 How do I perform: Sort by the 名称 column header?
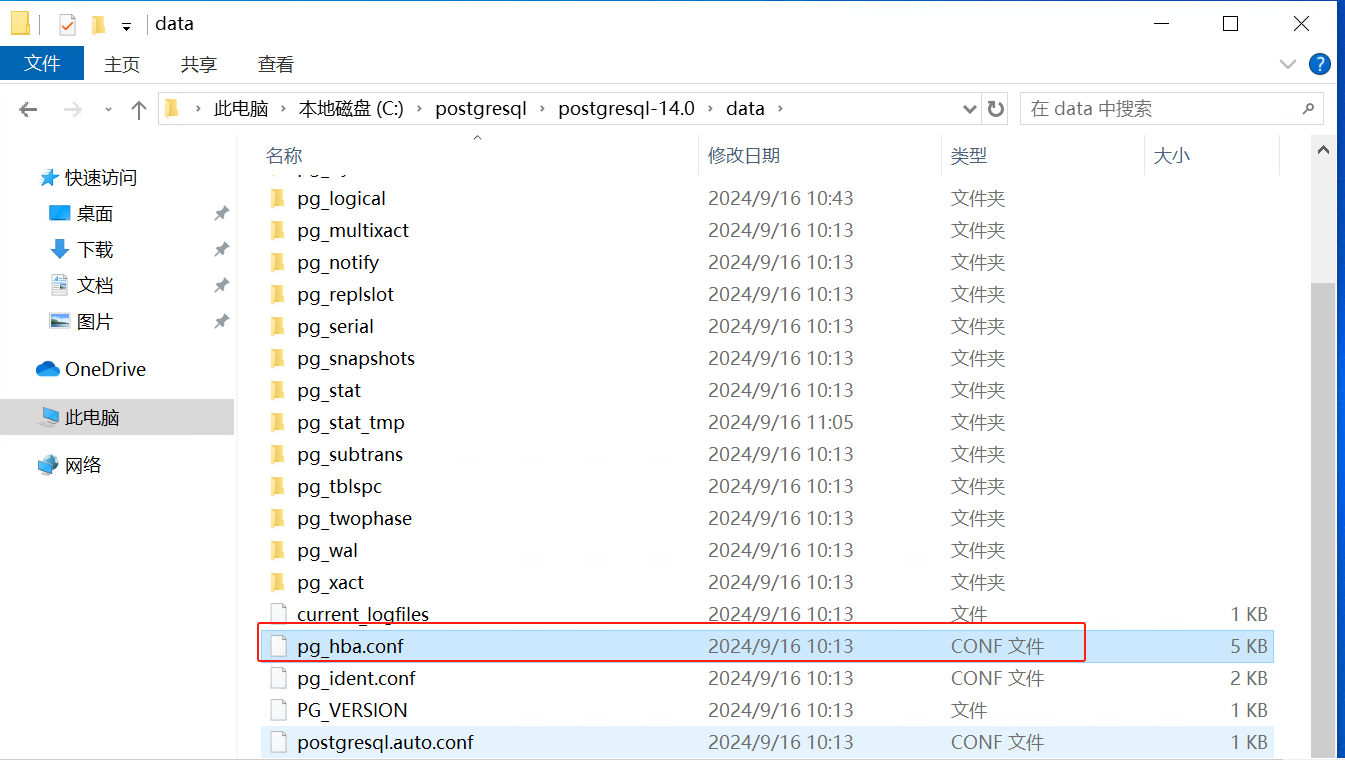[284, 156]
